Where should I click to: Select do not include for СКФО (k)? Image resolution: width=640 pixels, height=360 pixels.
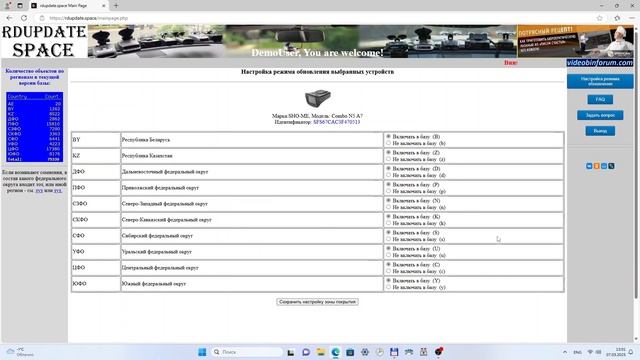(x=388, y=223)
